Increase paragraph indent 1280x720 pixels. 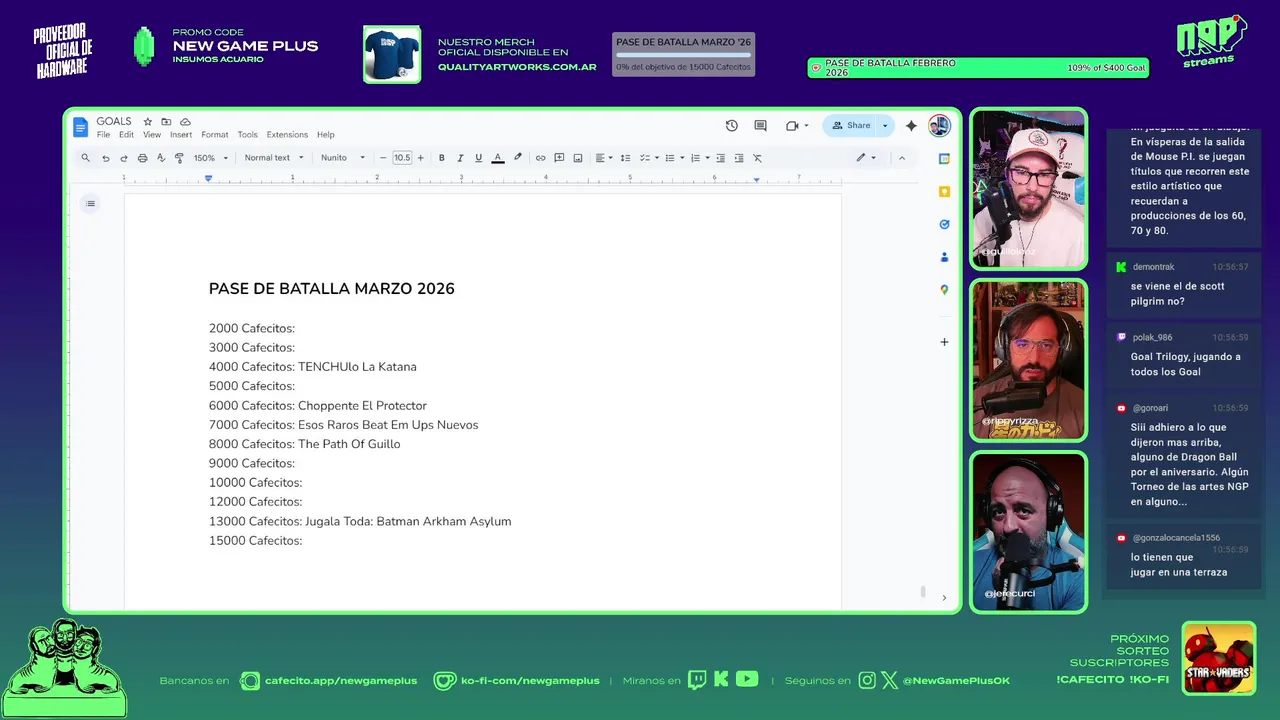click(739, 158)
